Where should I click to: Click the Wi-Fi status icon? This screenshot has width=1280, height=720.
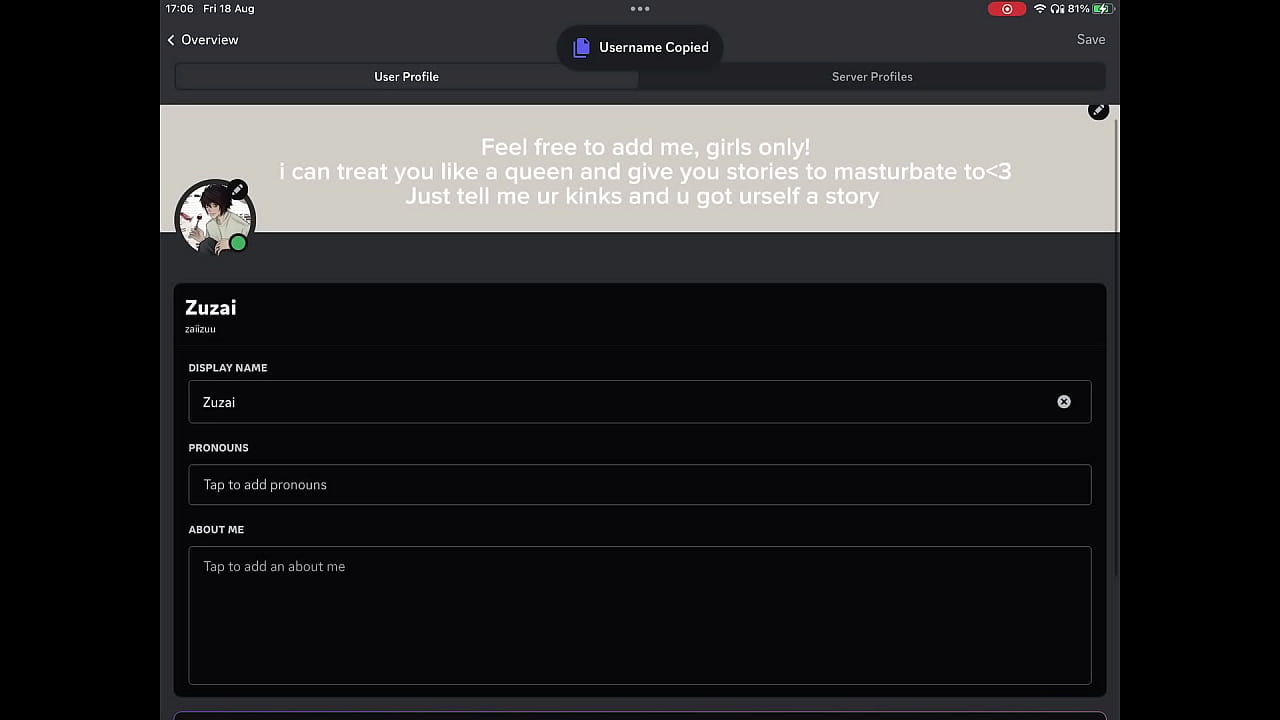1040,9
